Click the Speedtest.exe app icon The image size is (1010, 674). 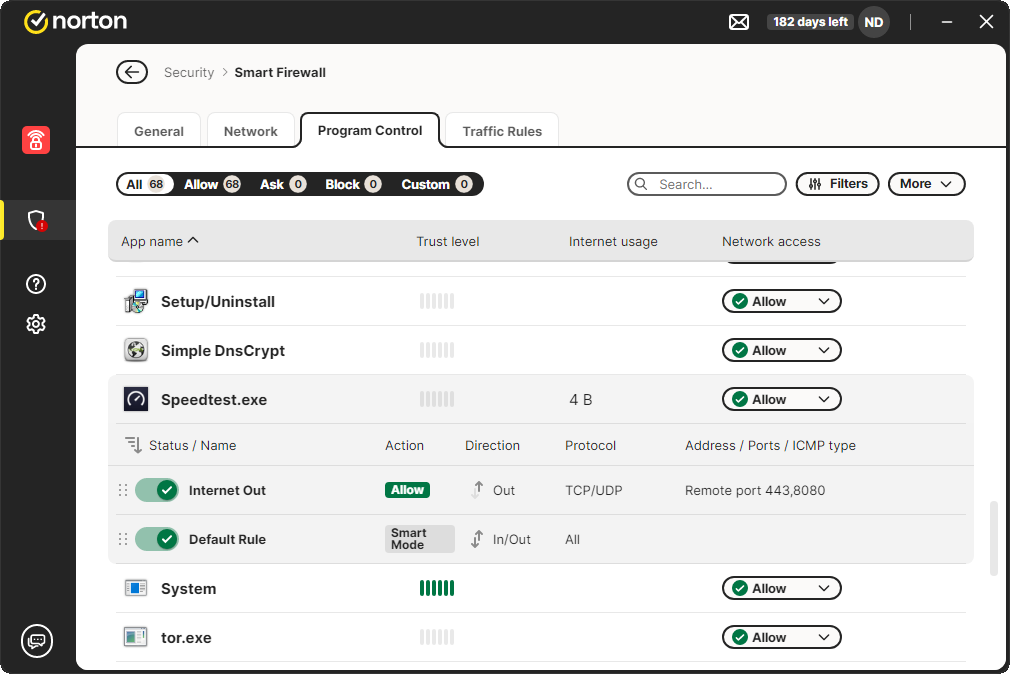coord(136,399)
